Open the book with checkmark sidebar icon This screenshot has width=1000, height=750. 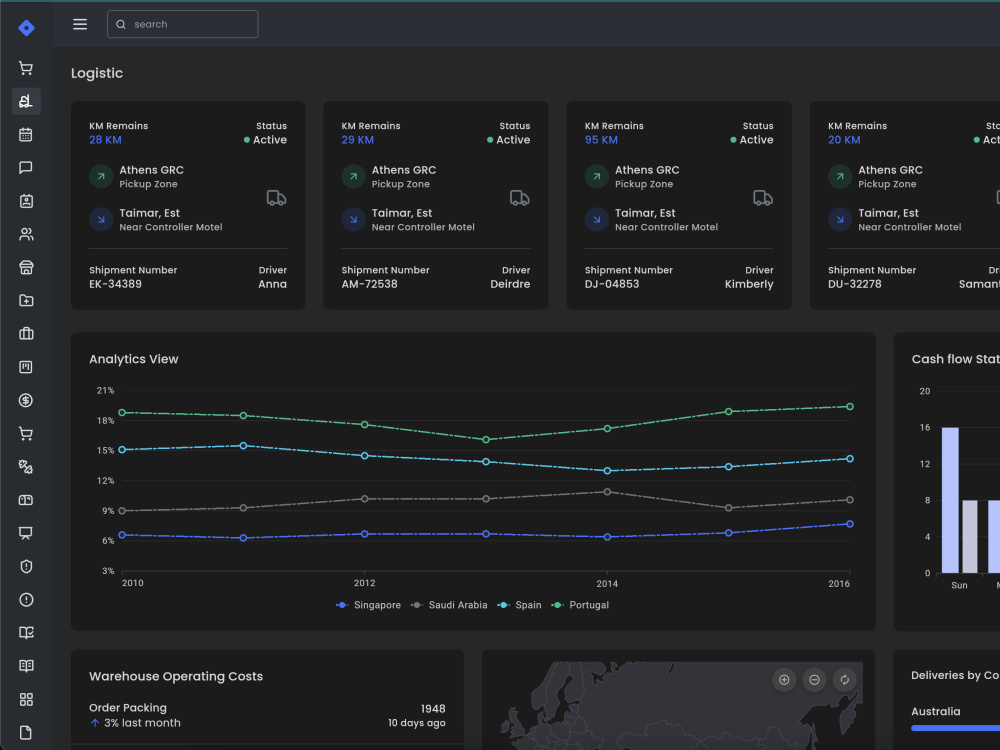[x=26, y=633]
